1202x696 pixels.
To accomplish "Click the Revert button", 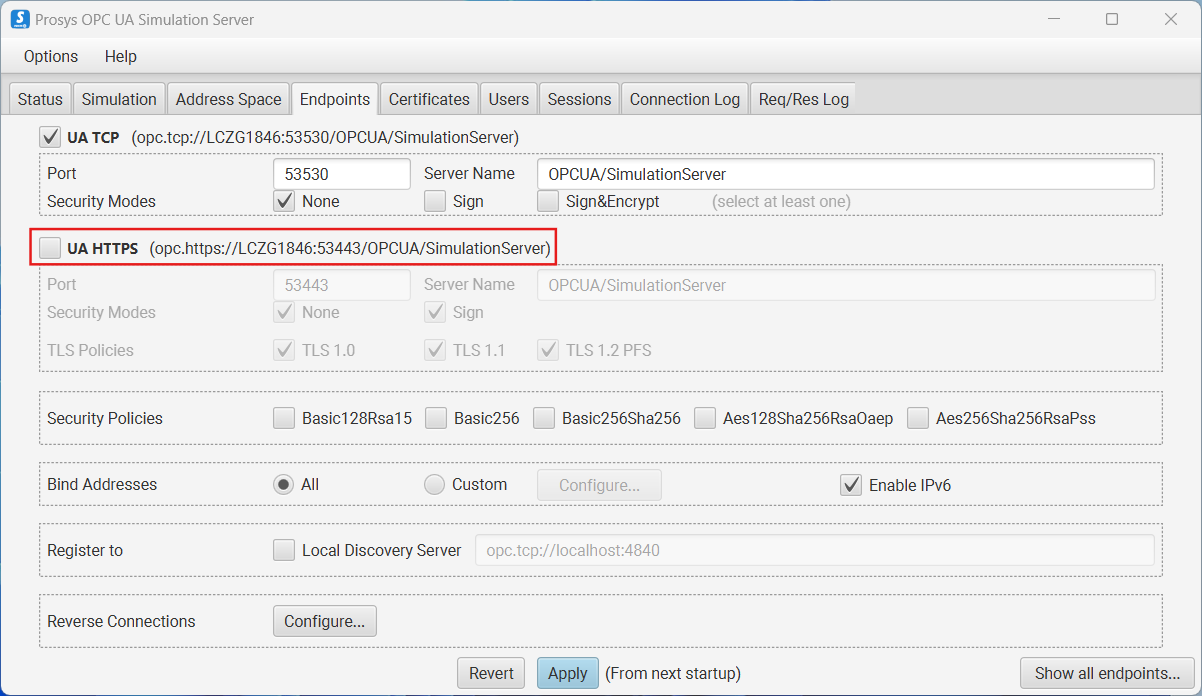I will click(x=492, y=673).
